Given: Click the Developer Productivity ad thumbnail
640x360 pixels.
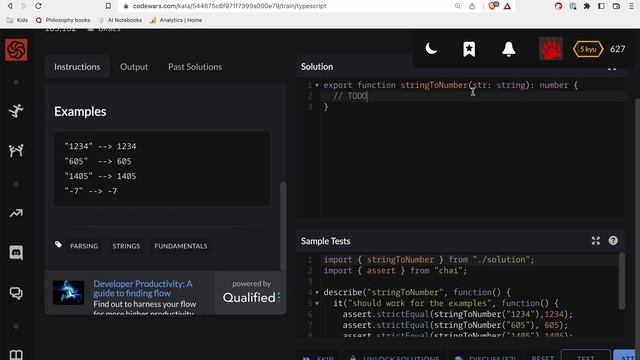Looking at the screenshot, I should click(69, 292).
